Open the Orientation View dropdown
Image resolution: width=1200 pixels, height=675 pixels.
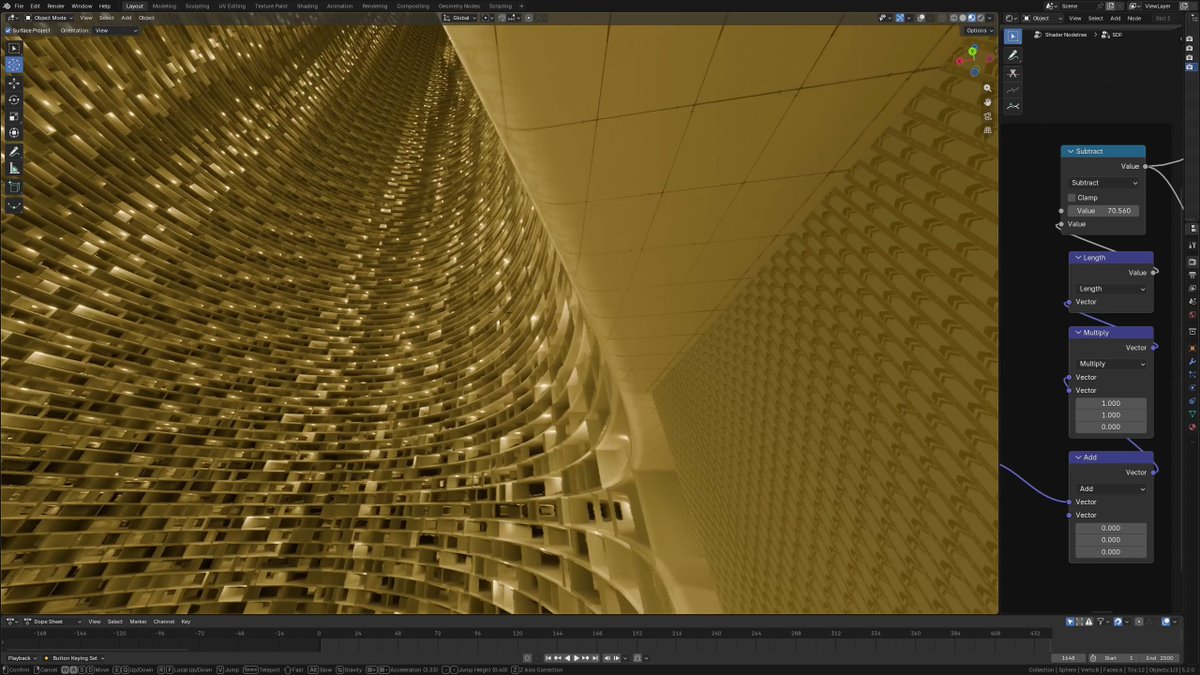pyautogui.click(x=116, y=30)
